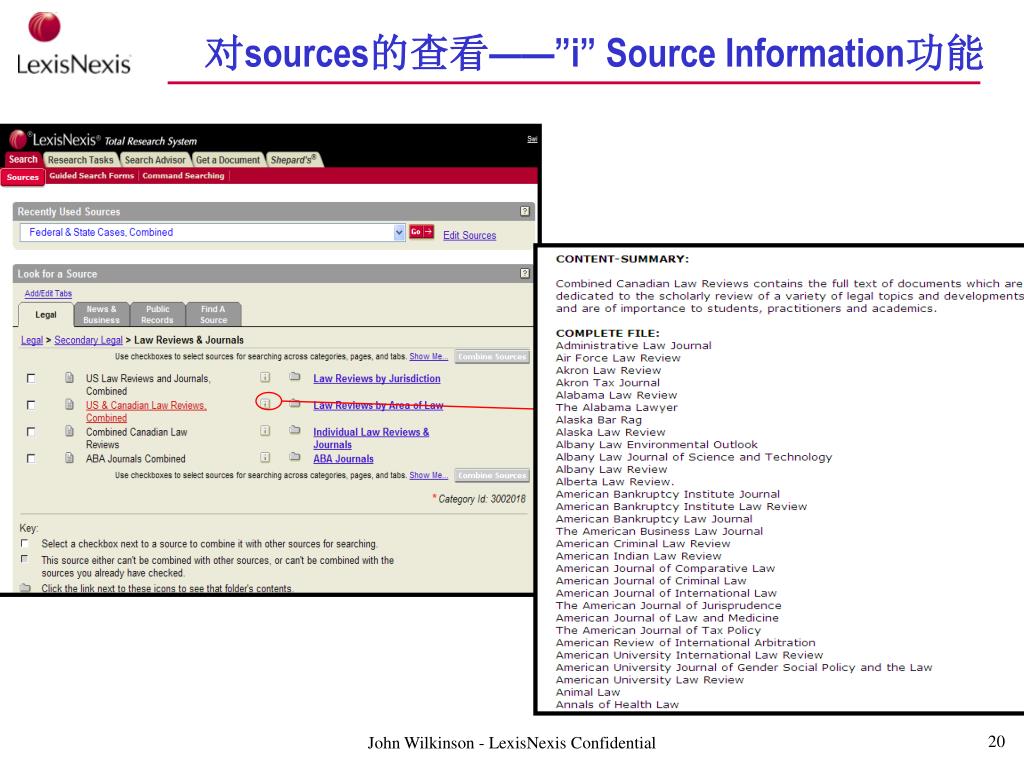Open Law Reviews by Area of Law link

378,406
